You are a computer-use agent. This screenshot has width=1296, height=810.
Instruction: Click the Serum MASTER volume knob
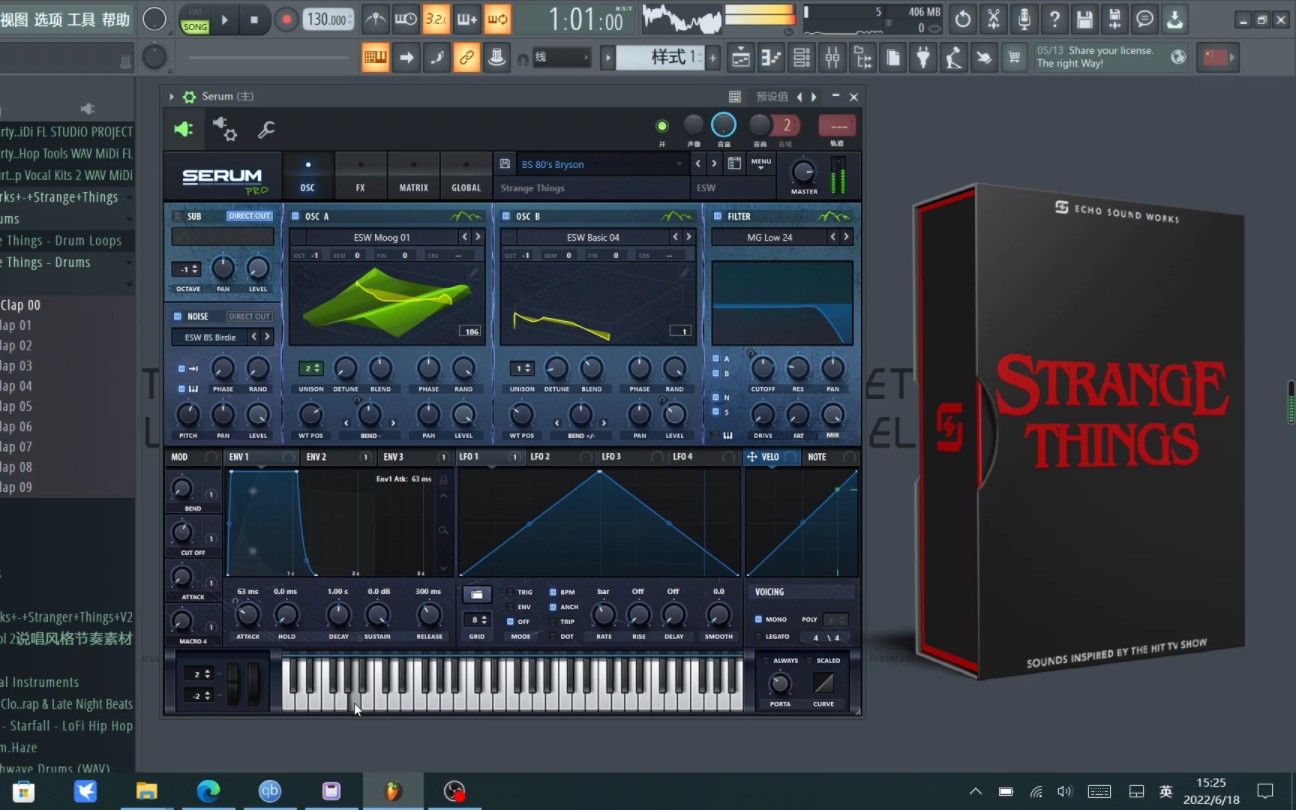point(804,172)
